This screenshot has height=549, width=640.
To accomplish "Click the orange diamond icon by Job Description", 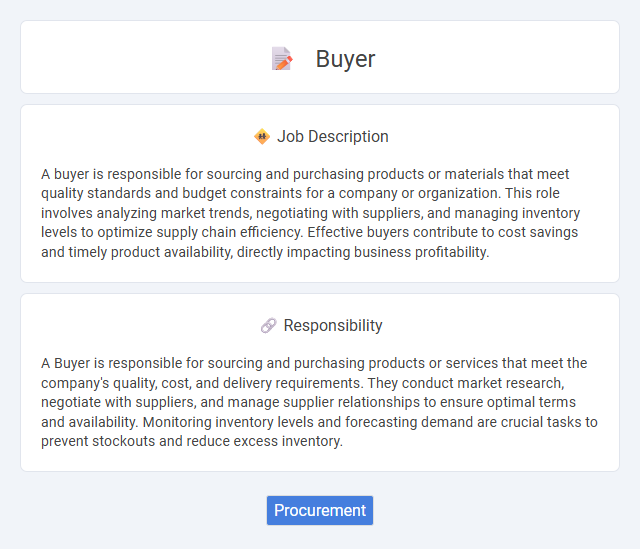I will (x=262, y=136).
